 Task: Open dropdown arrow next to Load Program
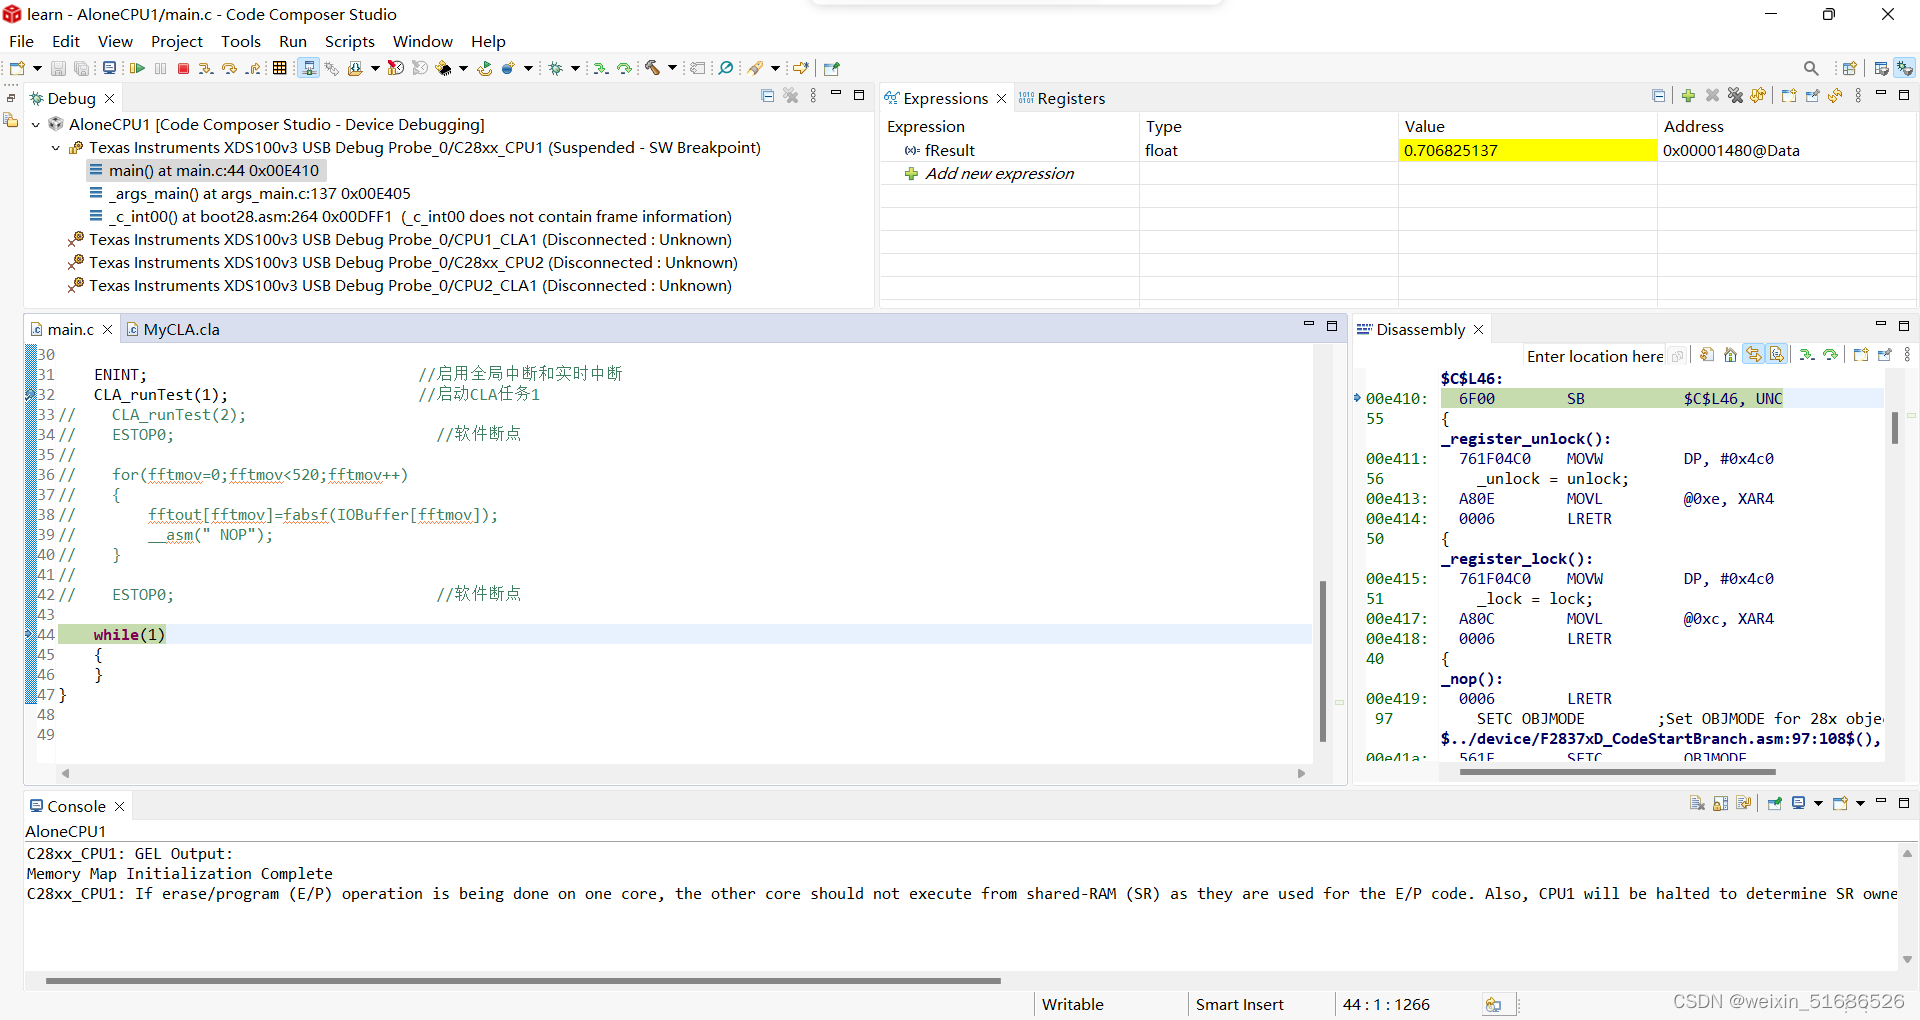click(x=375, y=68)
